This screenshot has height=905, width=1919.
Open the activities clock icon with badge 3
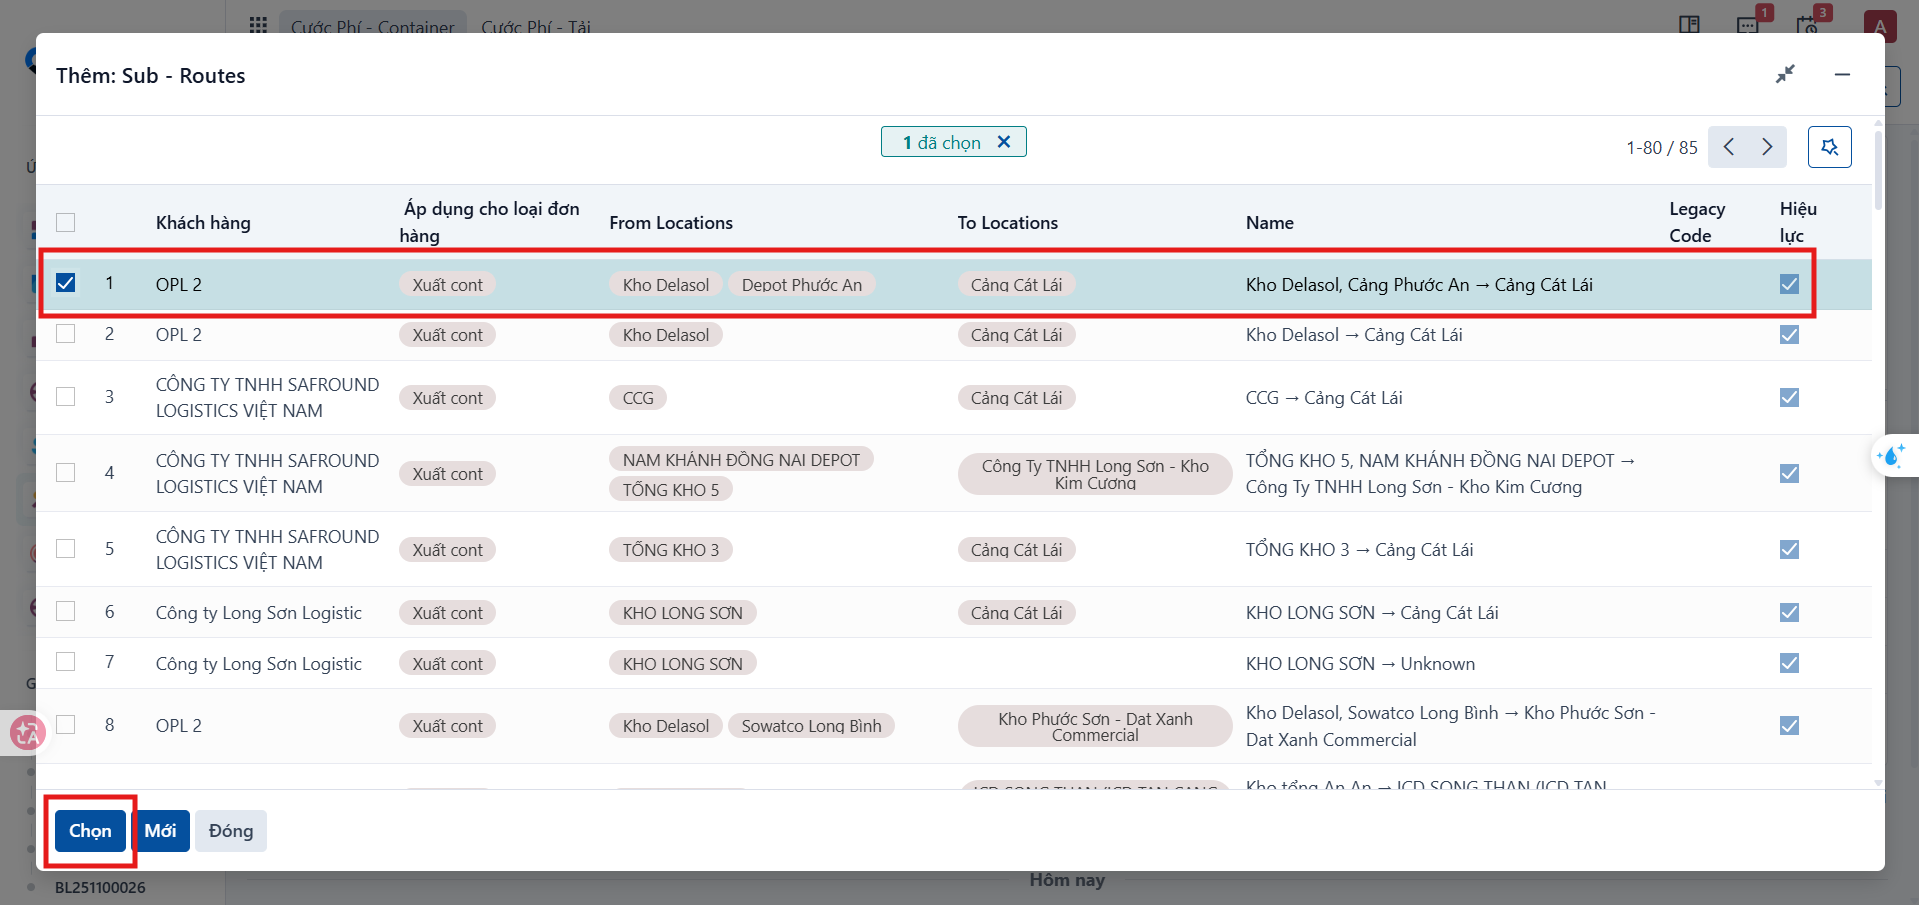tap(1808, 24)
